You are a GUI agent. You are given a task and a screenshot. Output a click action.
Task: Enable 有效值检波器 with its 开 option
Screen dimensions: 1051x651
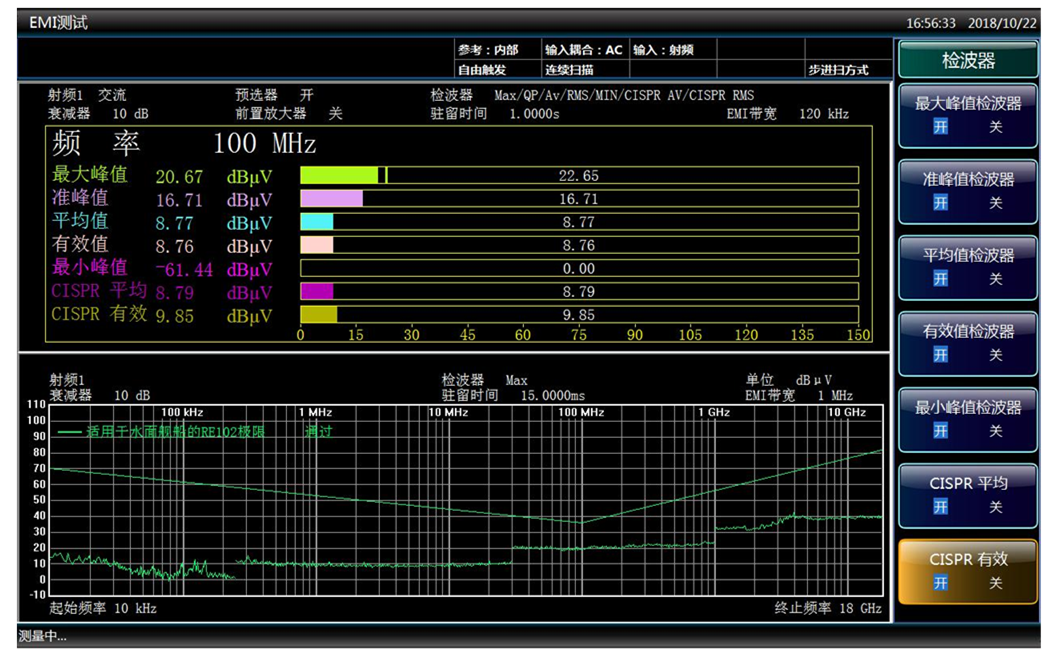[x=940, y=355]
